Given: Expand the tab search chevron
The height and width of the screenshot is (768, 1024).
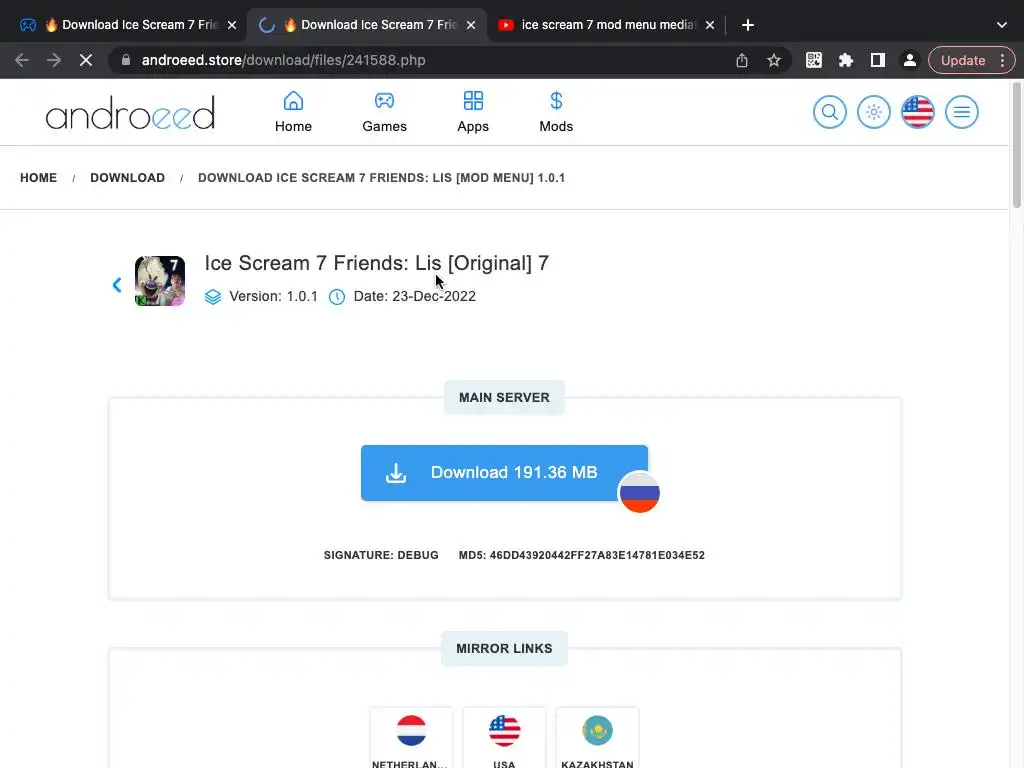Looking at the screenshot, I should tap(1002, 25).
